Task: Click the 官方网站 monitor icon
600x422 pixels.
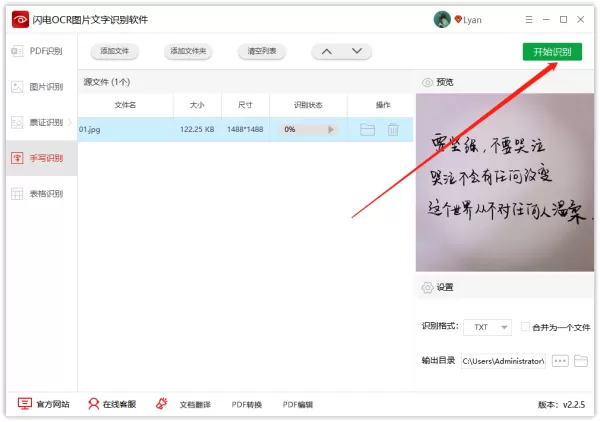Action: pos(24,404)
